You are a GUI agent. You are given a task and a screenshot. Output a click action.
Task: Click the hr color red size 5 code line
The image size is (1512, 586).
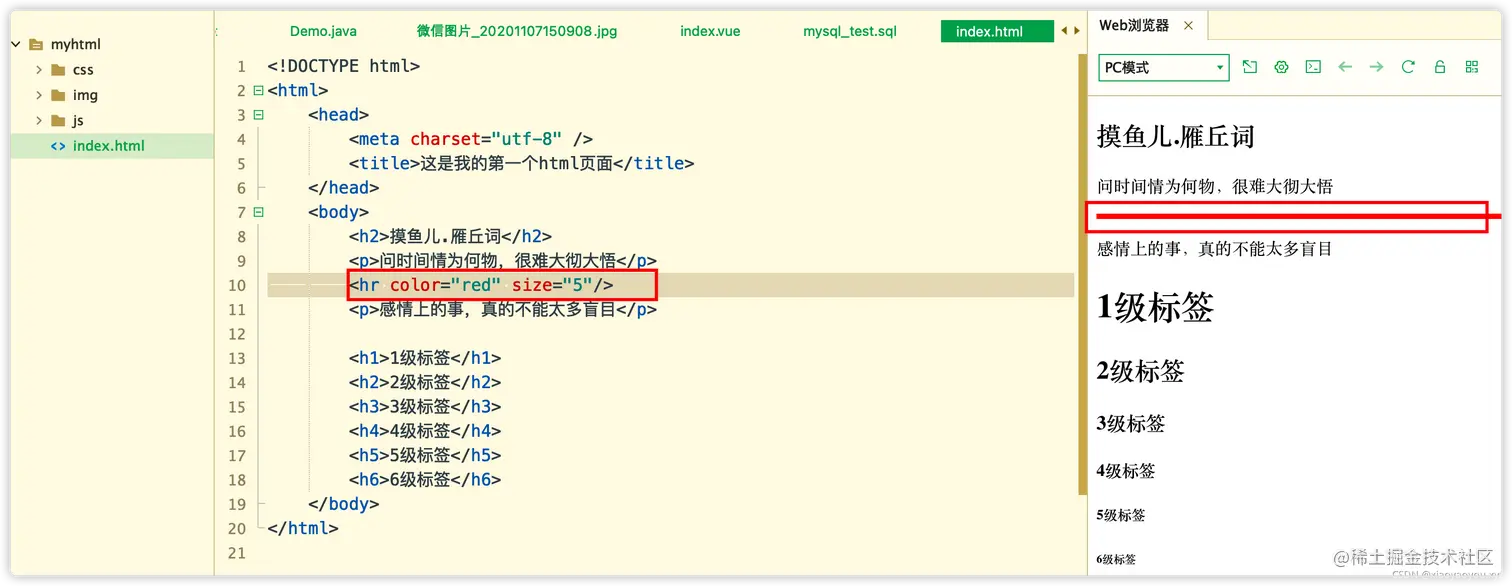point(481,285)
